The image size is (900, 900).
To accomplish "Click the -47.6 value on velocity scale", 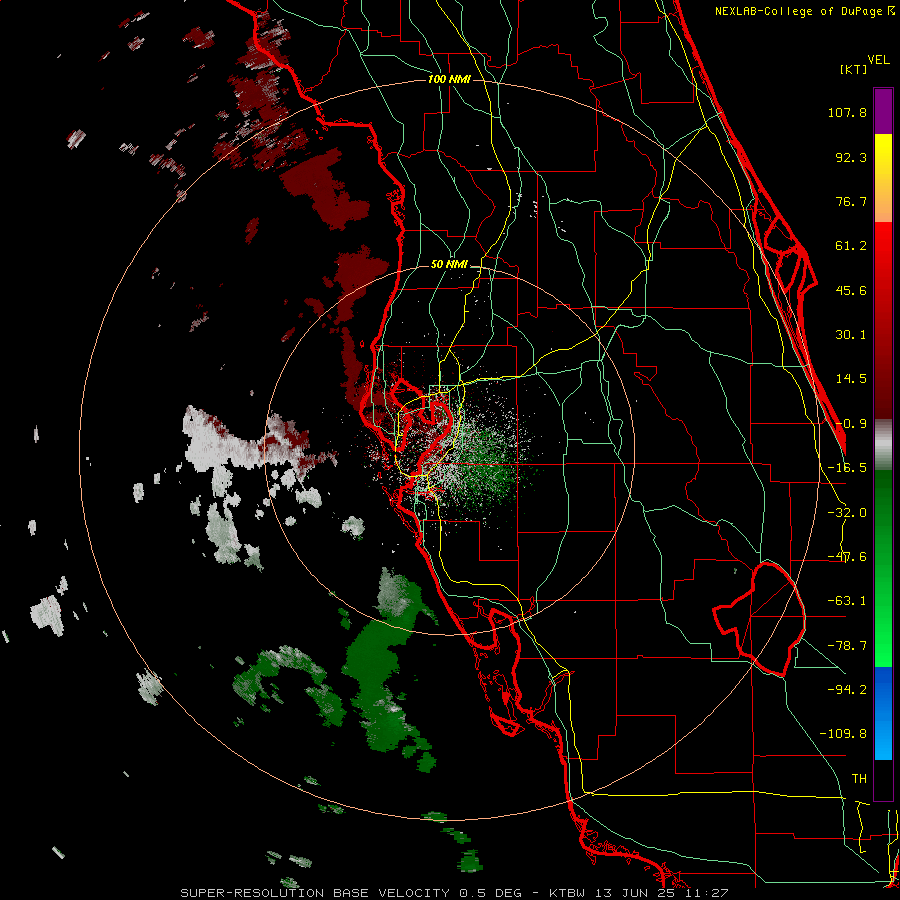I will pos(847,557).
